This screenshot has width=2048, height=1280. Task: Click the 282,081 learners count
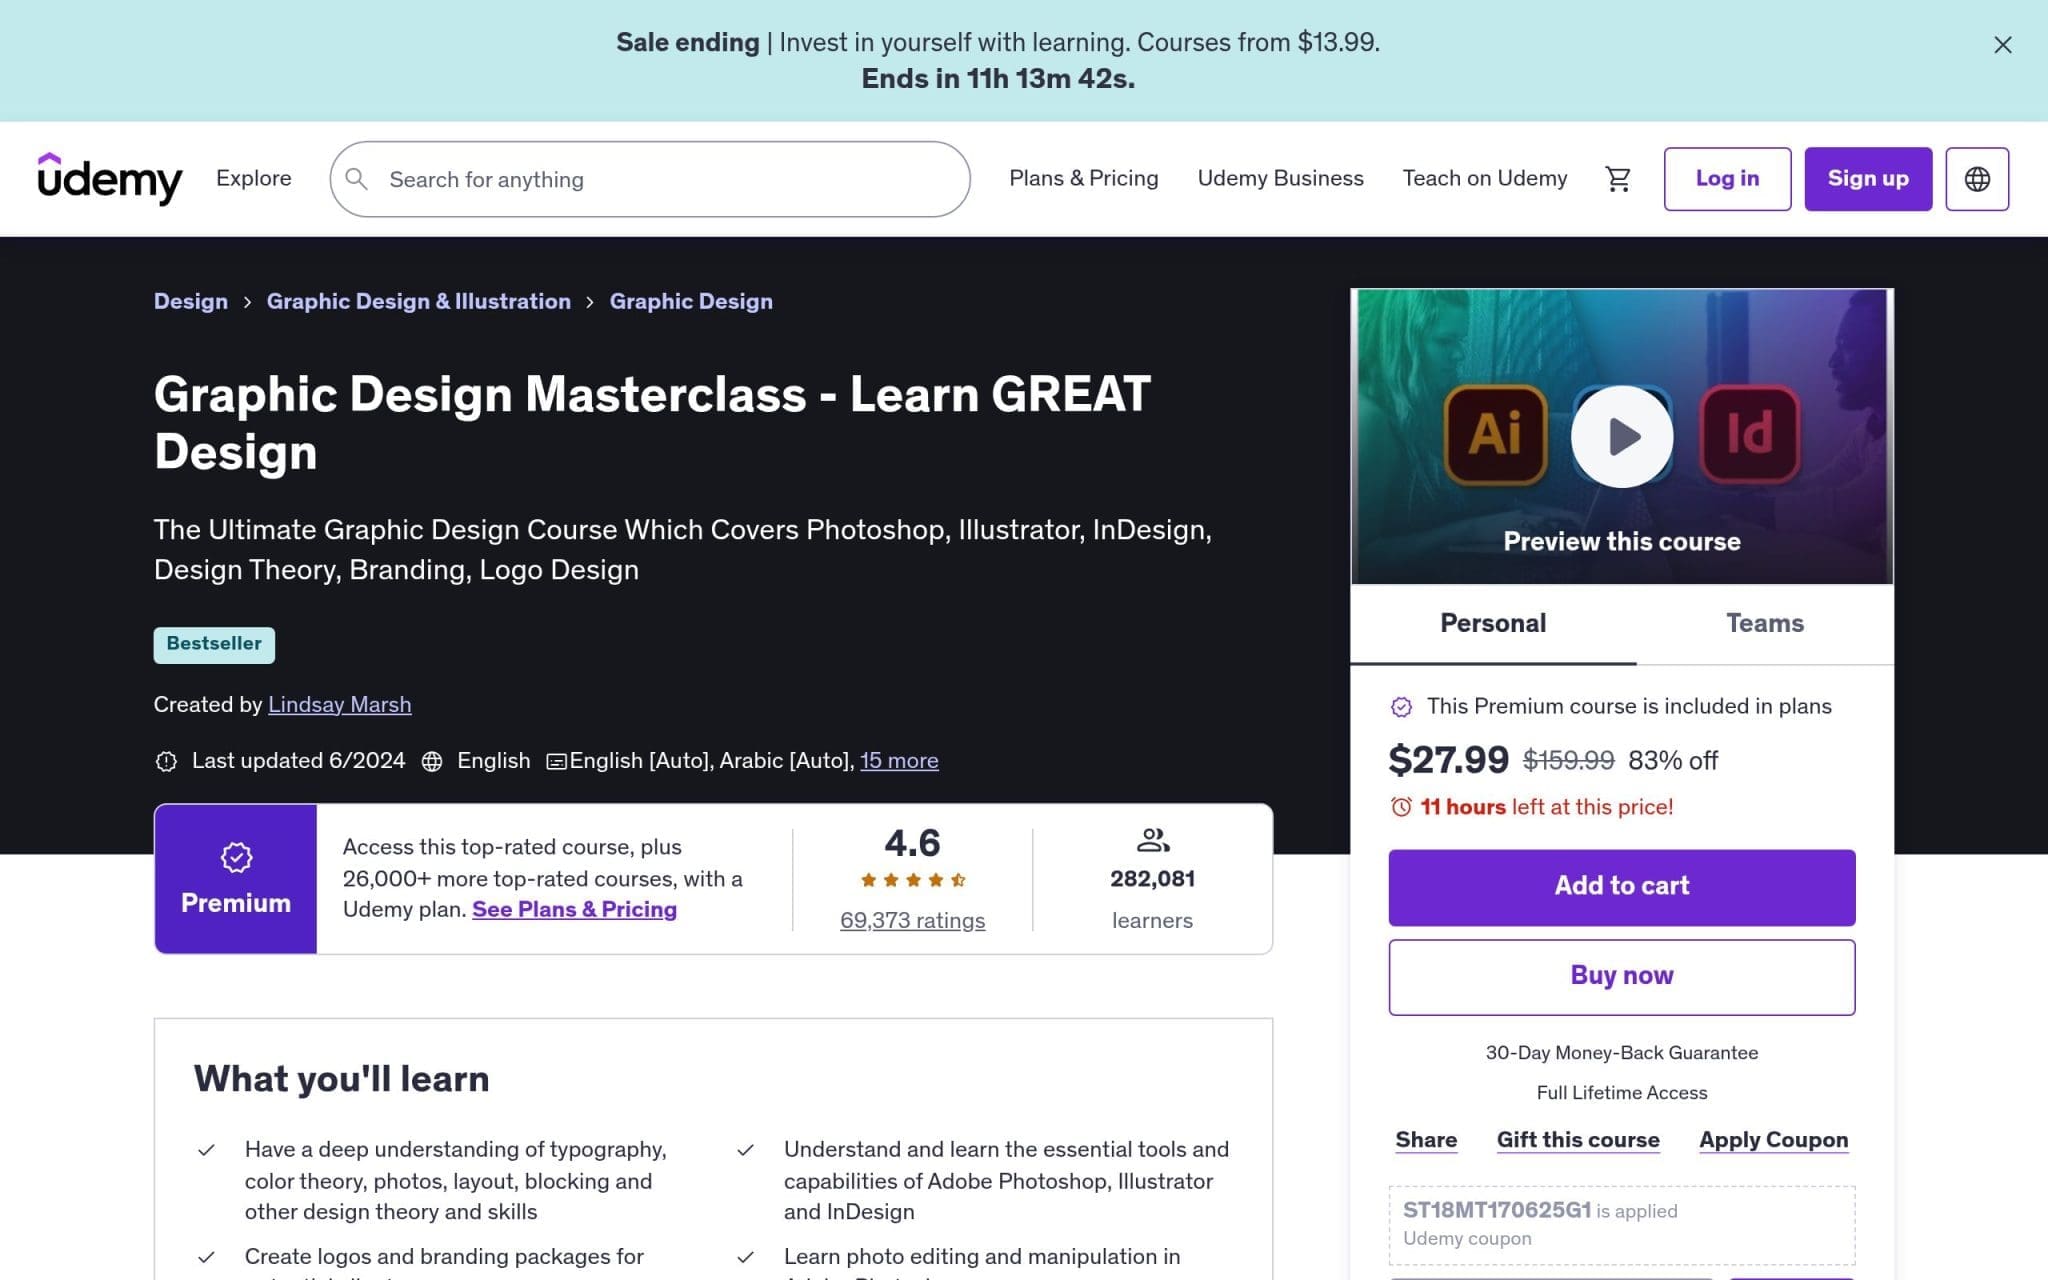click(x=1152, y=879)
